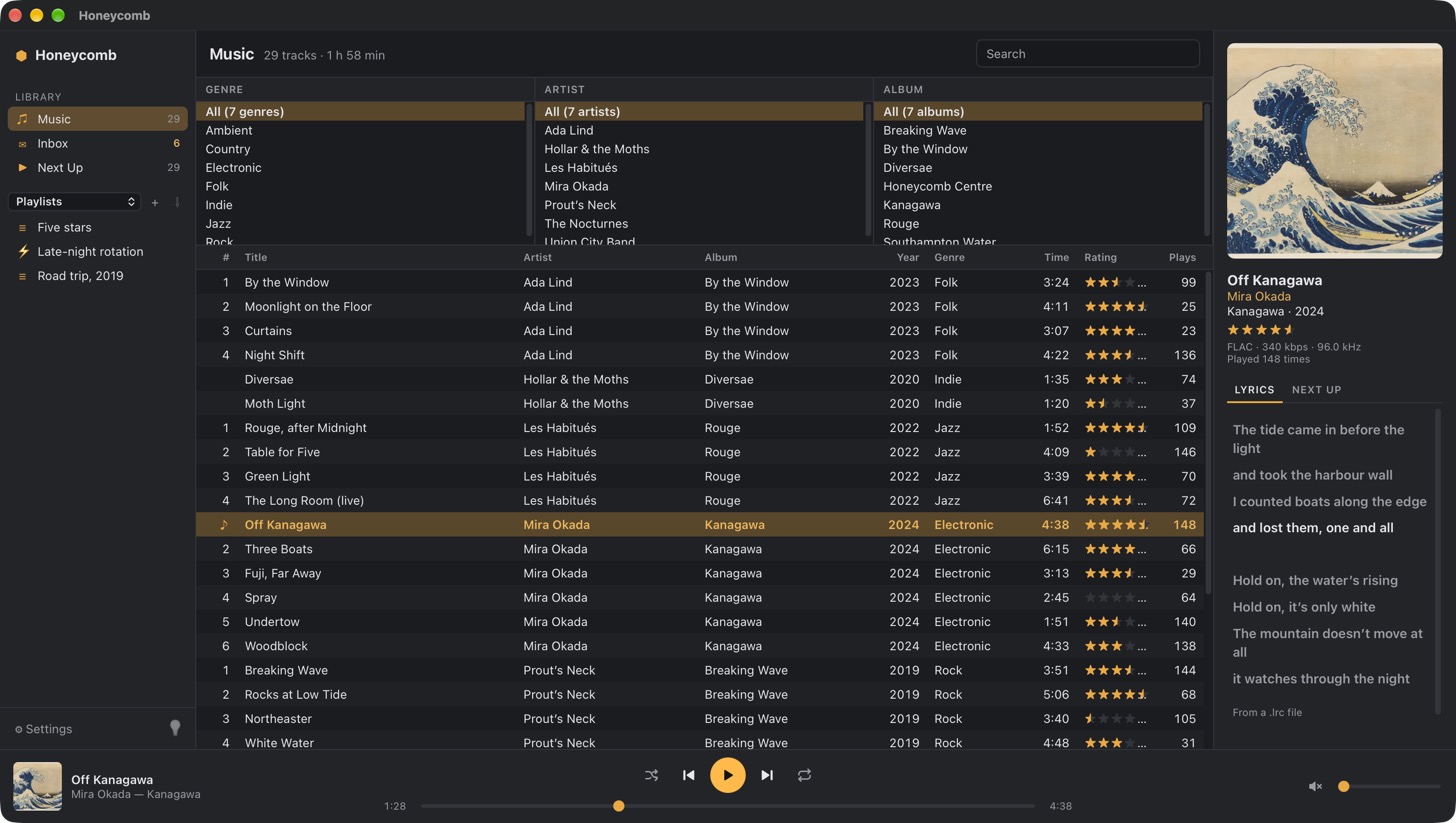This screenshot has width=1456, height=823.
Task: Toggle repeat mode
Action: pyautogui.click(x=804, y=775)
